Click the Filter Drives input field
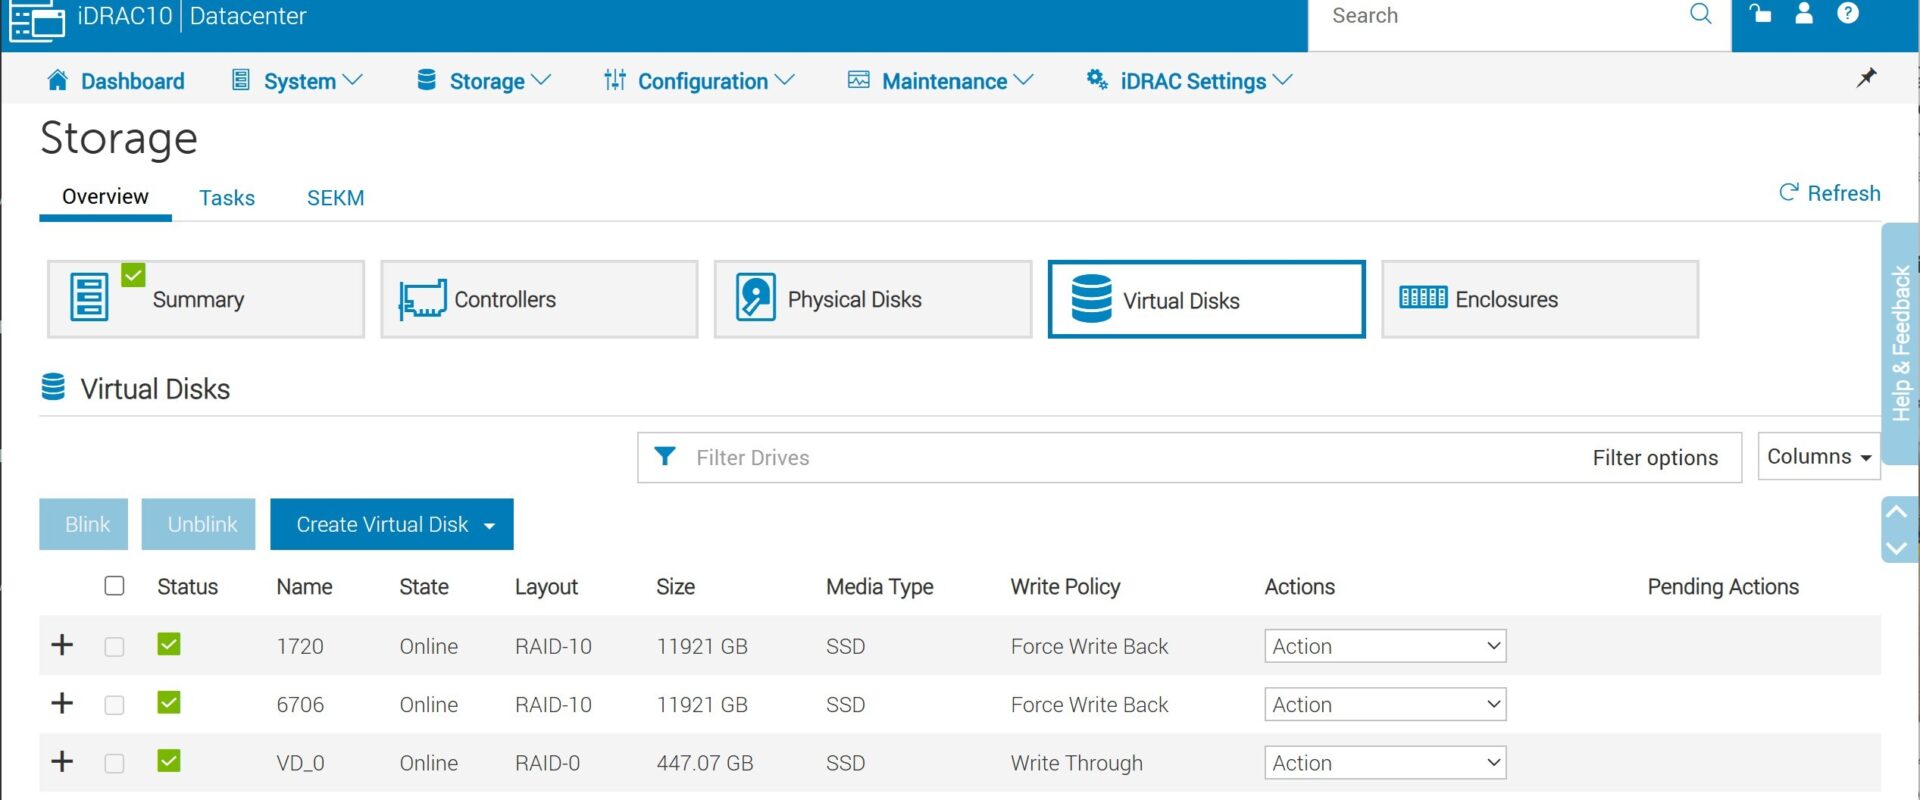This screenshot has width=1920, height=800. coord(1100,458)
